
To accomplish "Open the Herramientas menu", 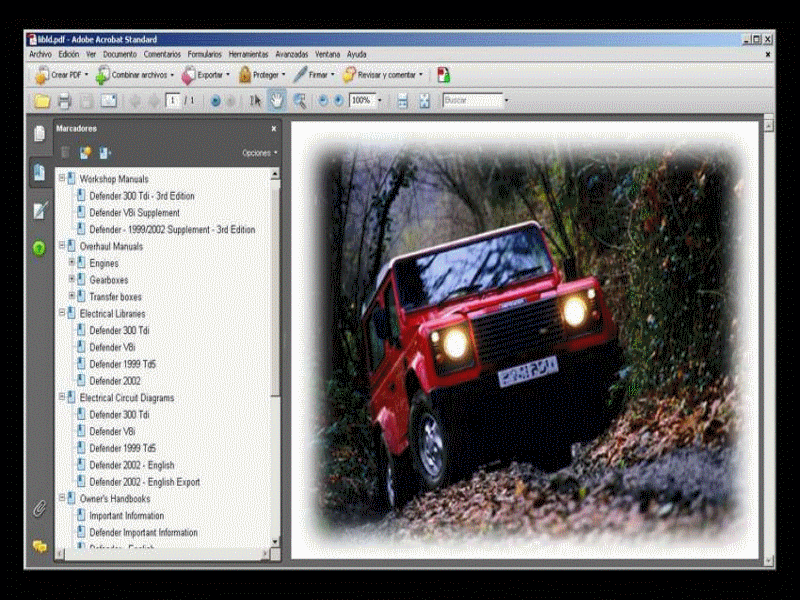I will (x=248, y=54).
